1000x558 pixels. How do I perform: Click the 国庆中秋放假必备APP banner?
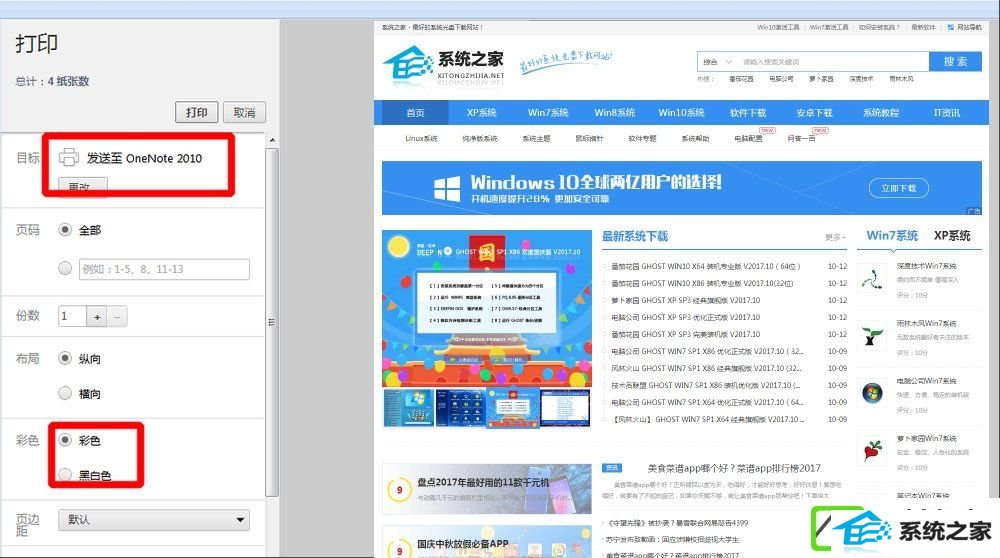click(x=487, y=542)
